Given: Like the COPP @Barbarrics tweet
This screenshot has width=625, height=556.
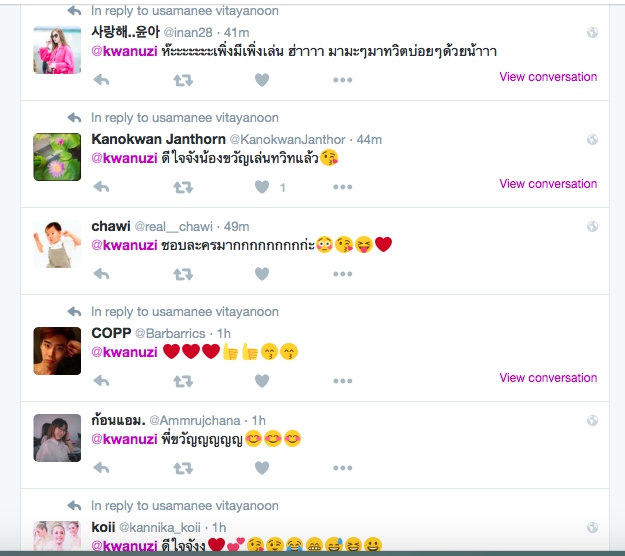Looking at the screenshot, I should point(262,381).
